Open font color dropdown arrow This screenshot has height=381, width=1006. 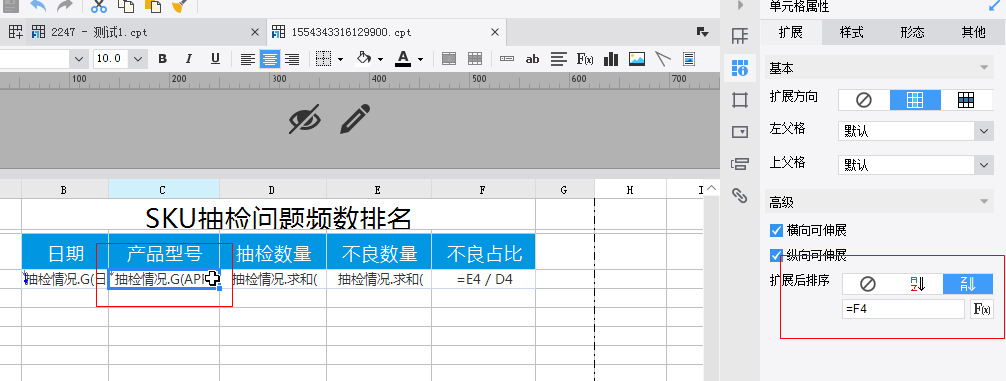tap(420, 59)
